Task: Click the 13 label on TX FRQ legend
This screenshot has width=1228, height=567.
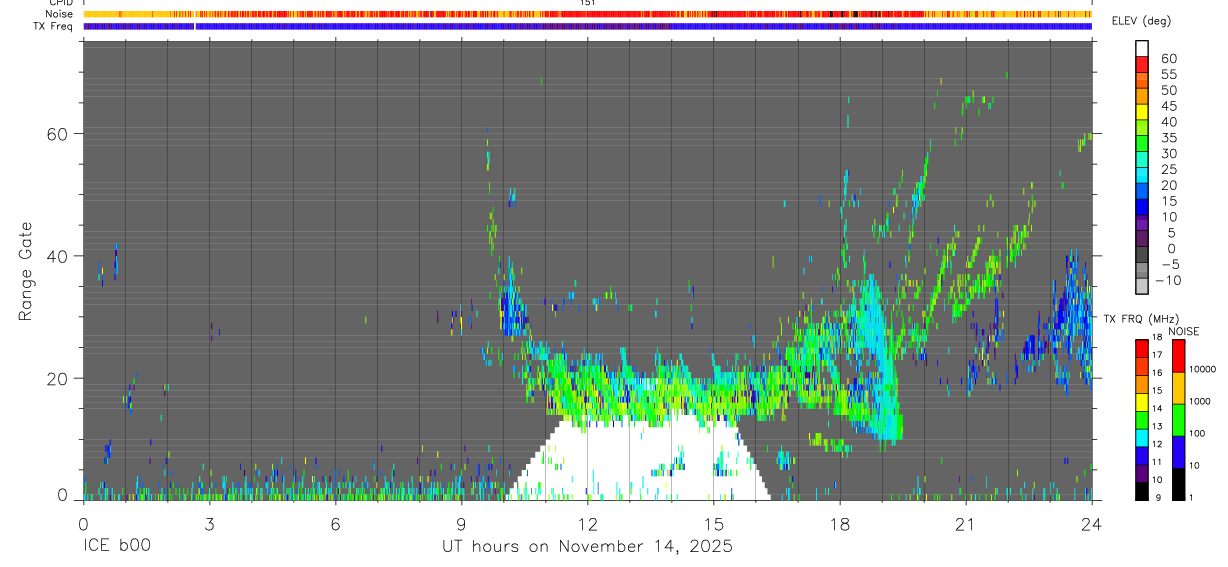Action: (1158, 427)
